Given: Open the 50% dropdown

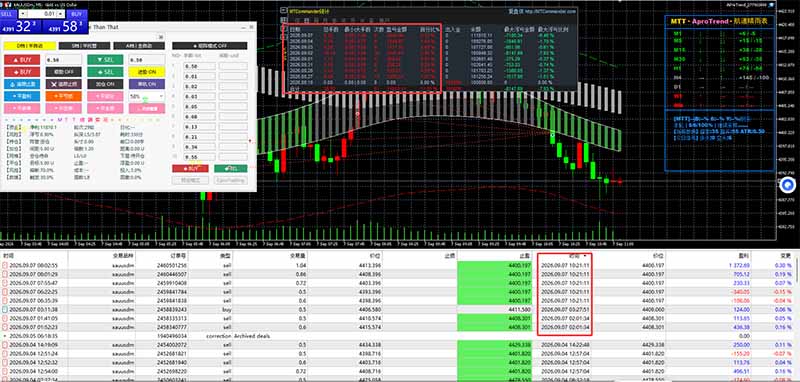Looking at the screenshot, I should point(147,96).
